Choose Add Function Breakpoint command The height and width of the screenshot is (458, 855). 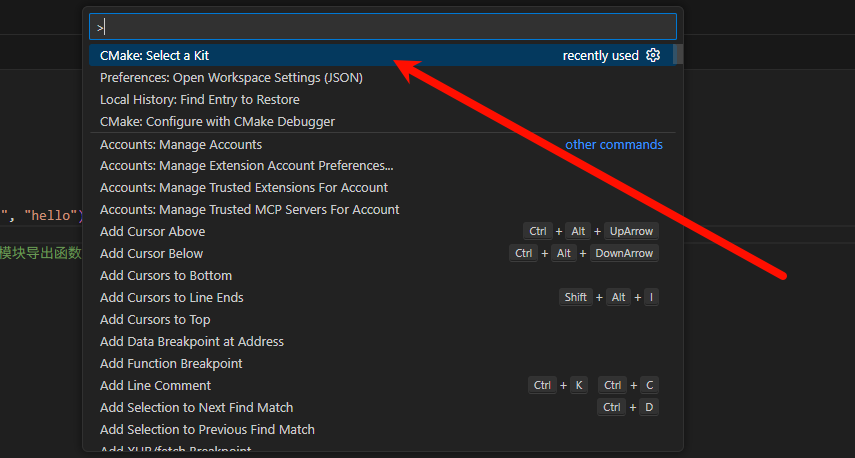[381, 364]
